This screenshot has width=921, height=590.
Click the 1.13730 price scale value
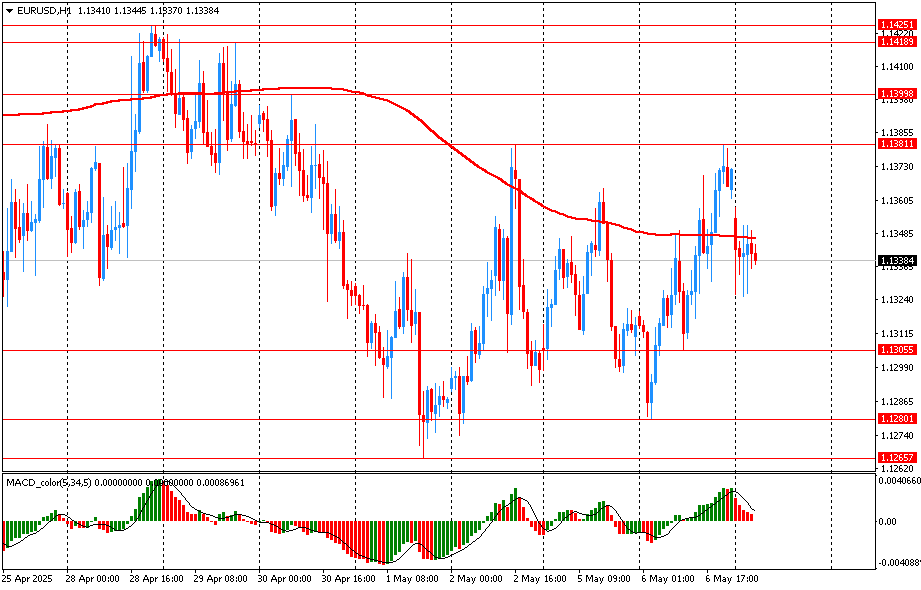pyautogui.click(x=897, y=168)
